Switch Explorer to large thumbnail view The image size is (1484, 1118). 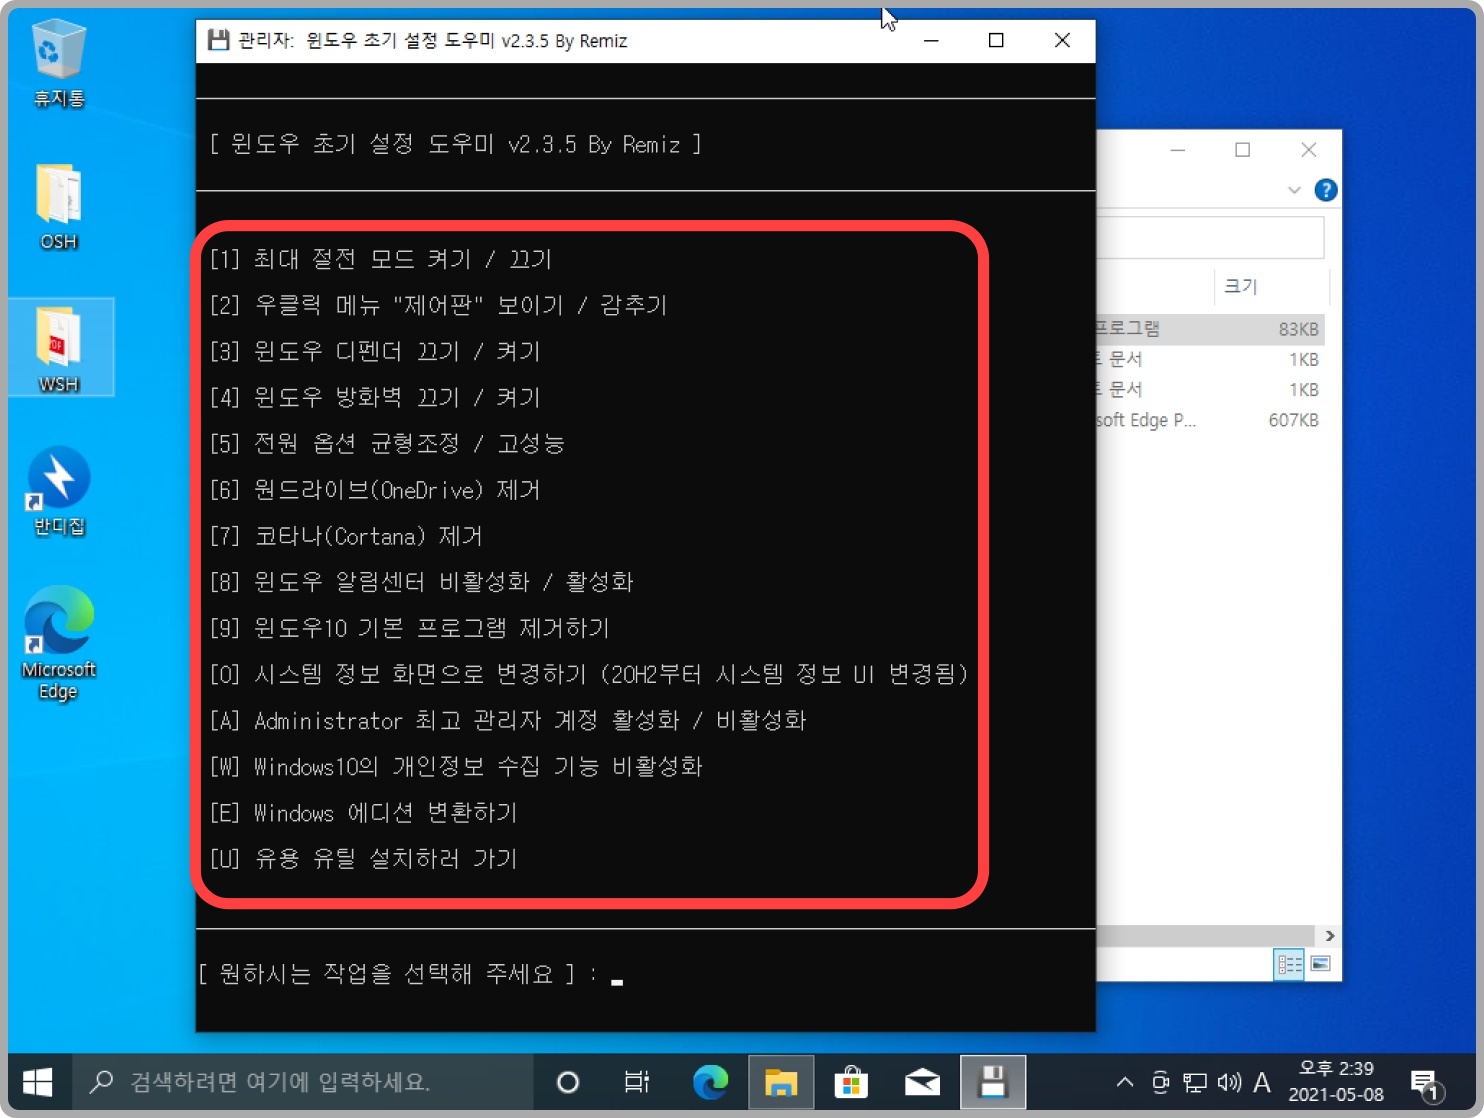1322,964
